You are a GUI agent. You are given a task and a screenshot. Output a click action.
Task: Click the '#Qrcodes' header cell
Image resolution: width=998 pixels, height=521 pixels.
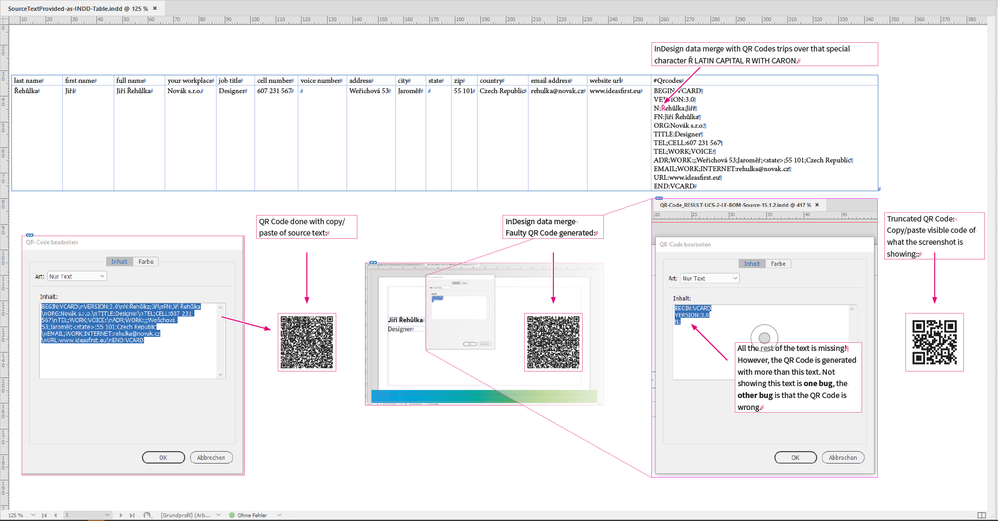[x=765, y=81]
